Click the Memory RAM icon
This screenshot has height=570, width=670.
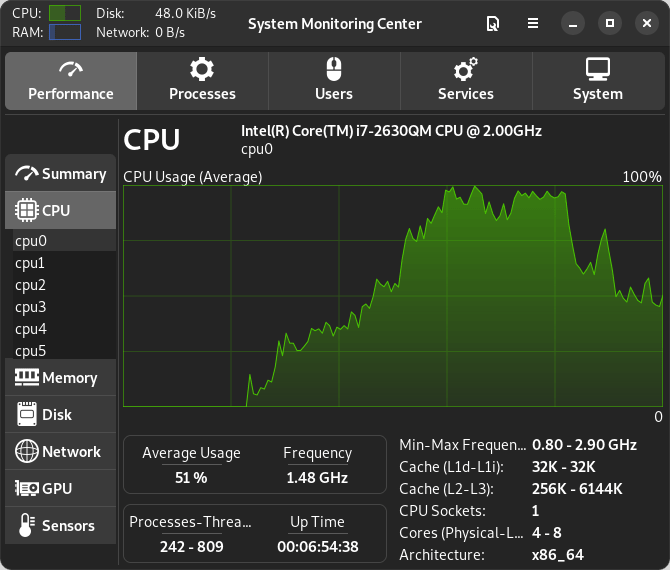pos(27,378)
